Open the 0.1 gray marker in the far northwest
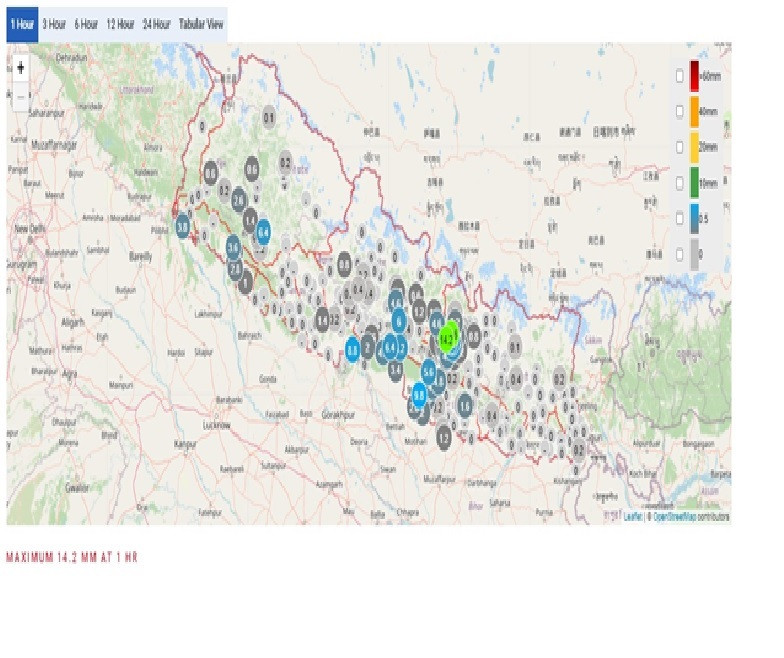The image size is (784, 658). point(269,118)
